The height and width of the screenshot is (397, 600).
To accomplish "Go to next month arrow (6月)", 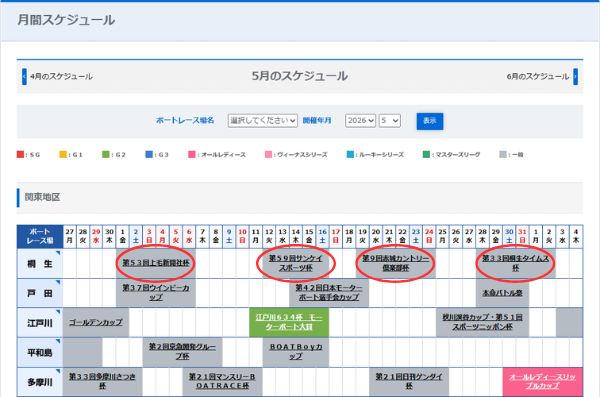I will point(575,77).
